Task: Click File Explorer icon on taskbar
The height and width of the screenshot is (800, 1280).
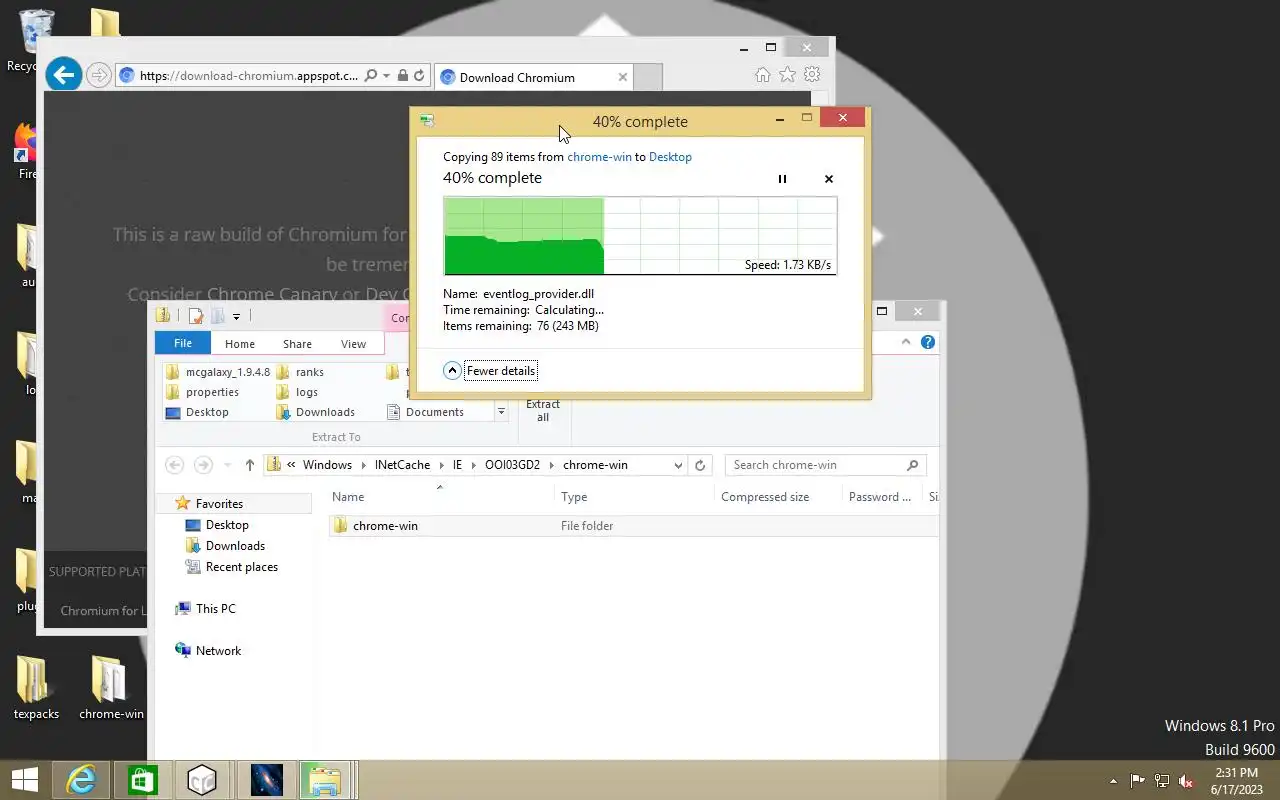Action: (x=324, y=780)
